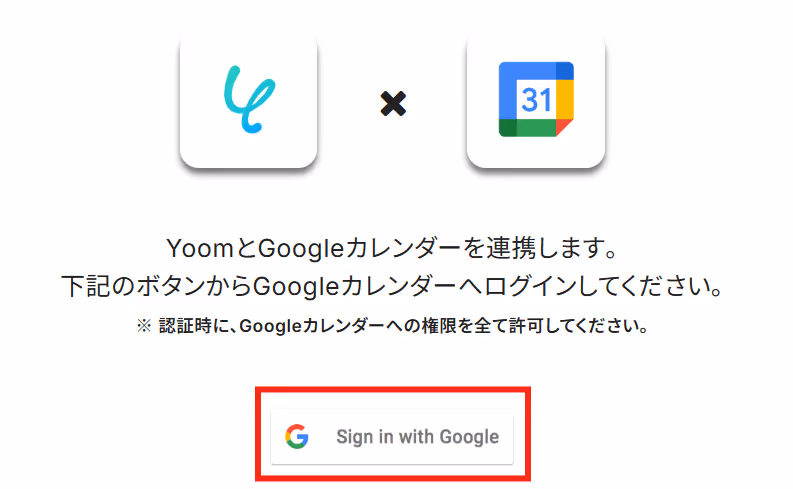Viewport: 793px width, 489px height.
Task: Click the Google Calendar app icon
Action: pos(536,99)
